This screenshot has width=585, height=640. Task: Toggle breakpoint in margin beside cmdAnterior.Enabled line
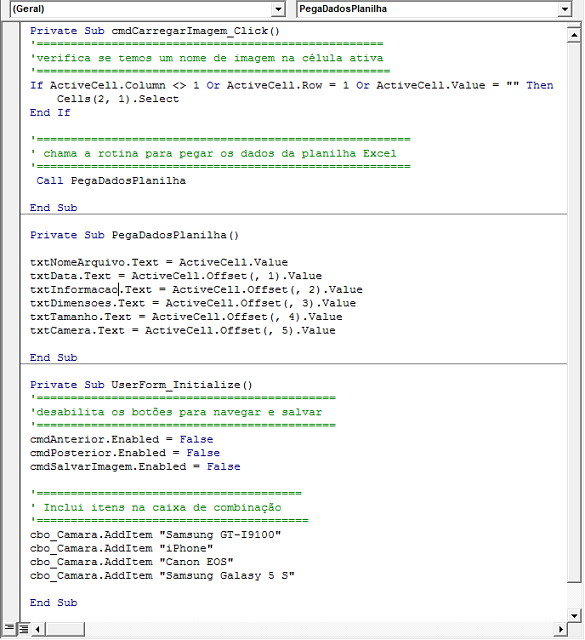(11, 440)
